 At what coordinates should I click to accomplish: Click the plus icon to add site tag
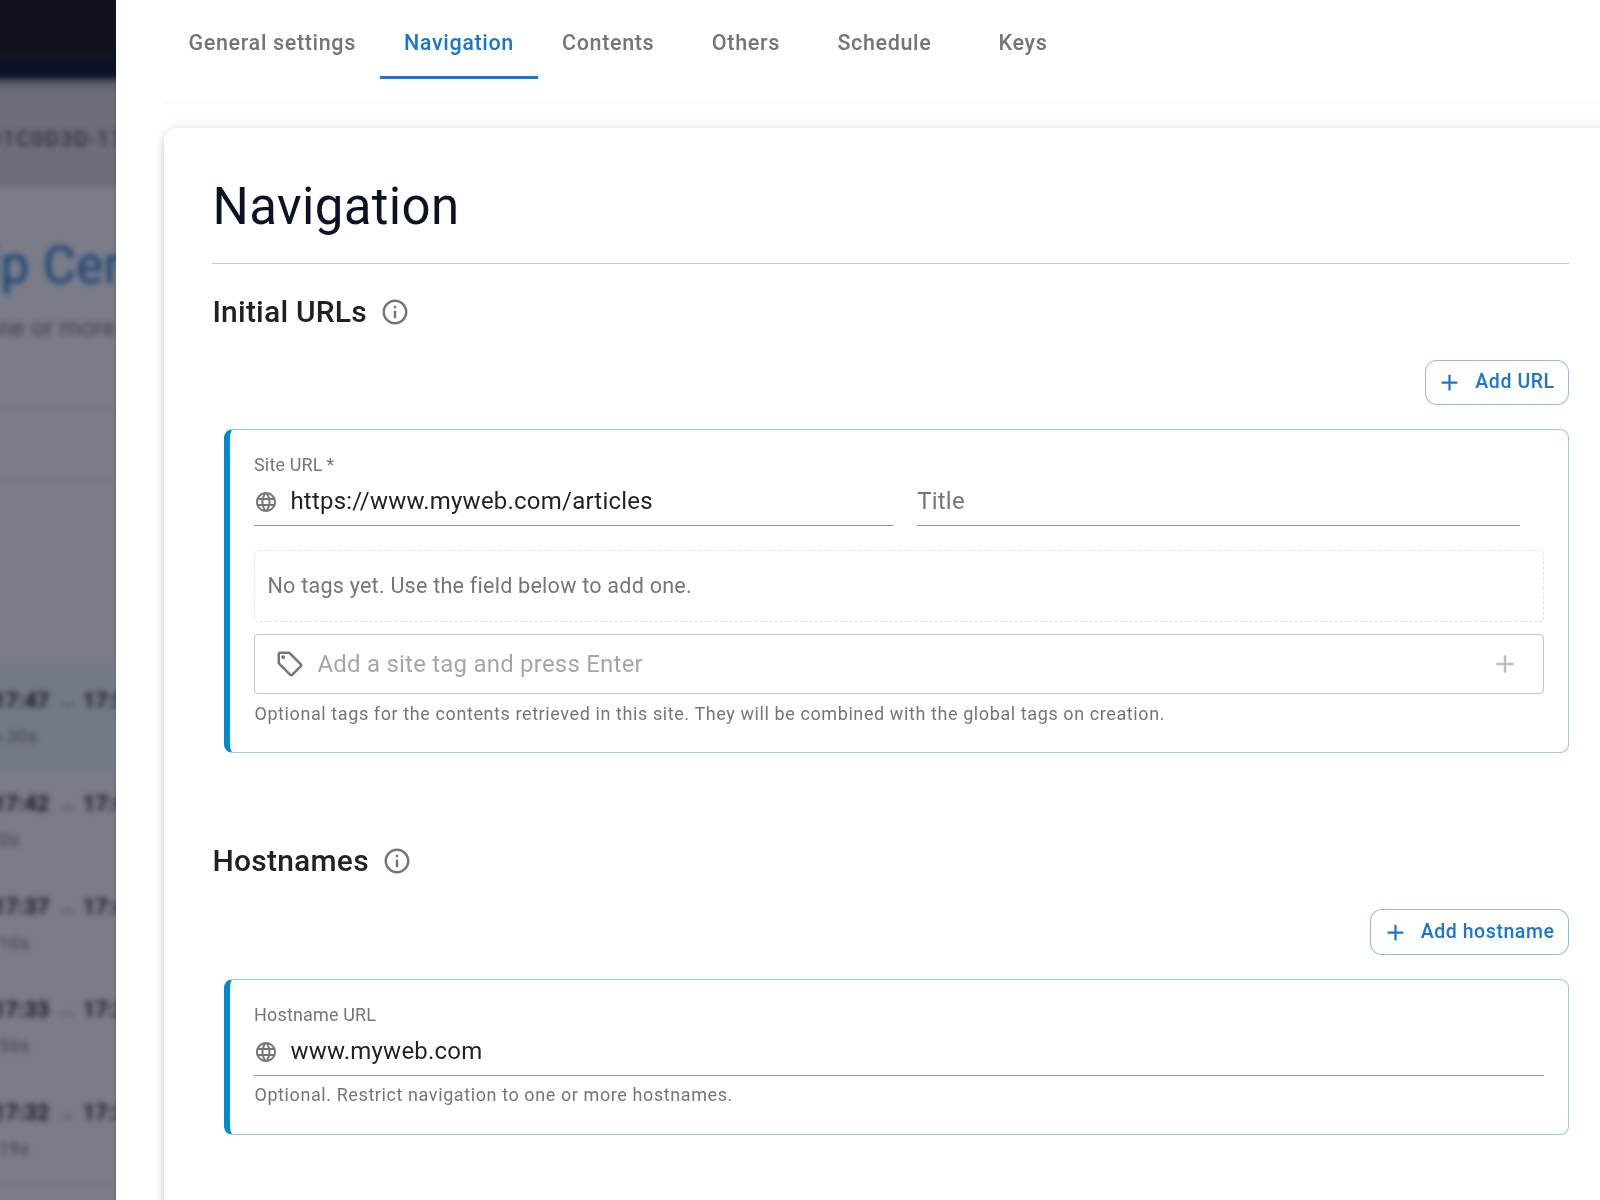(1505, 664)
